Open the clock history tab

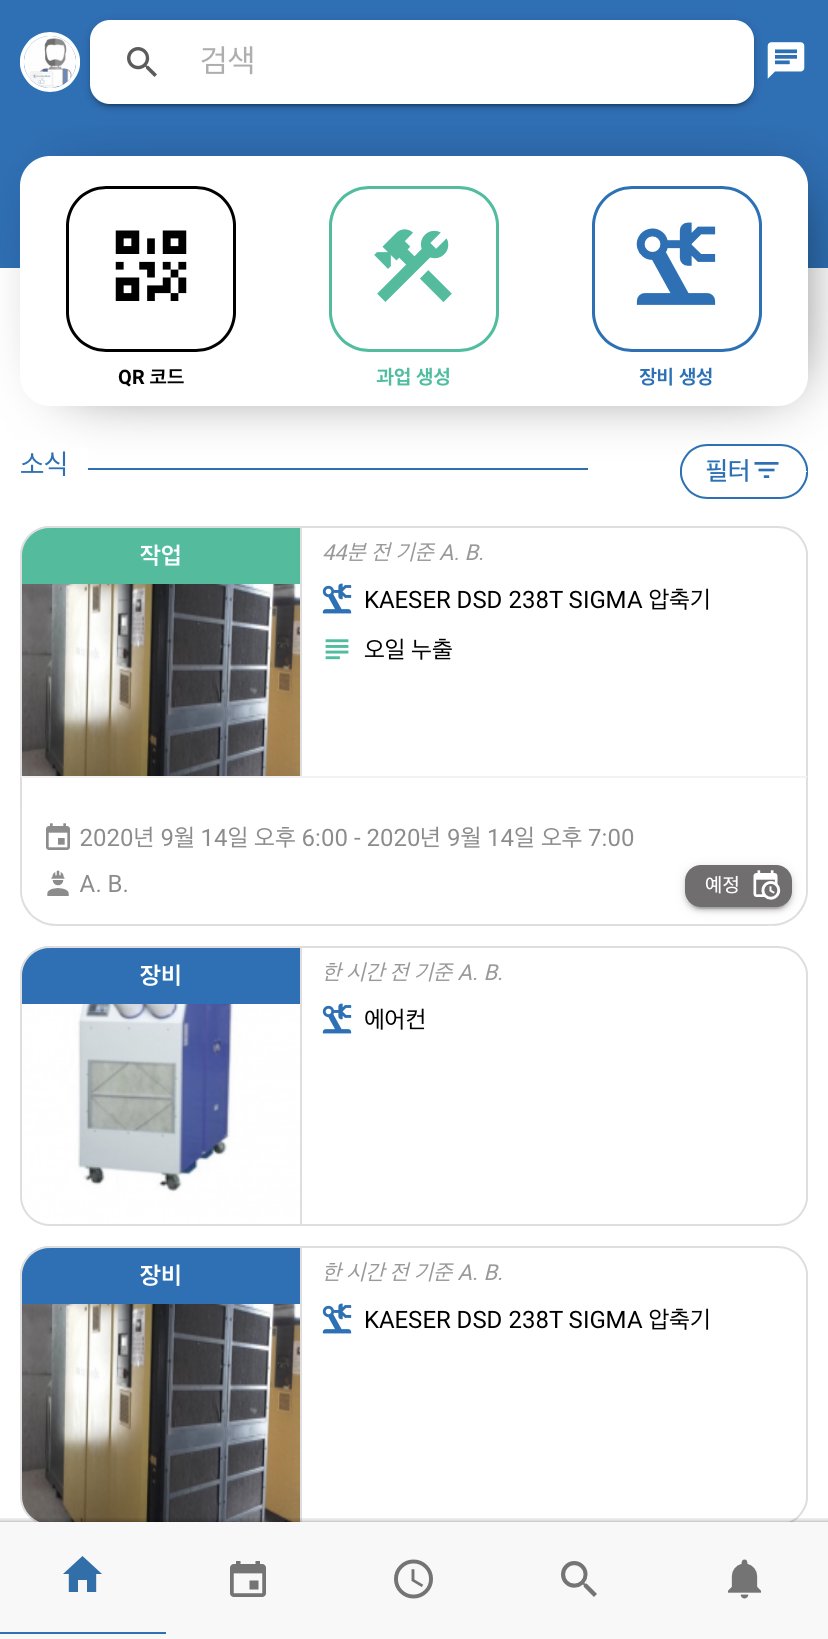click(413, 1579)
